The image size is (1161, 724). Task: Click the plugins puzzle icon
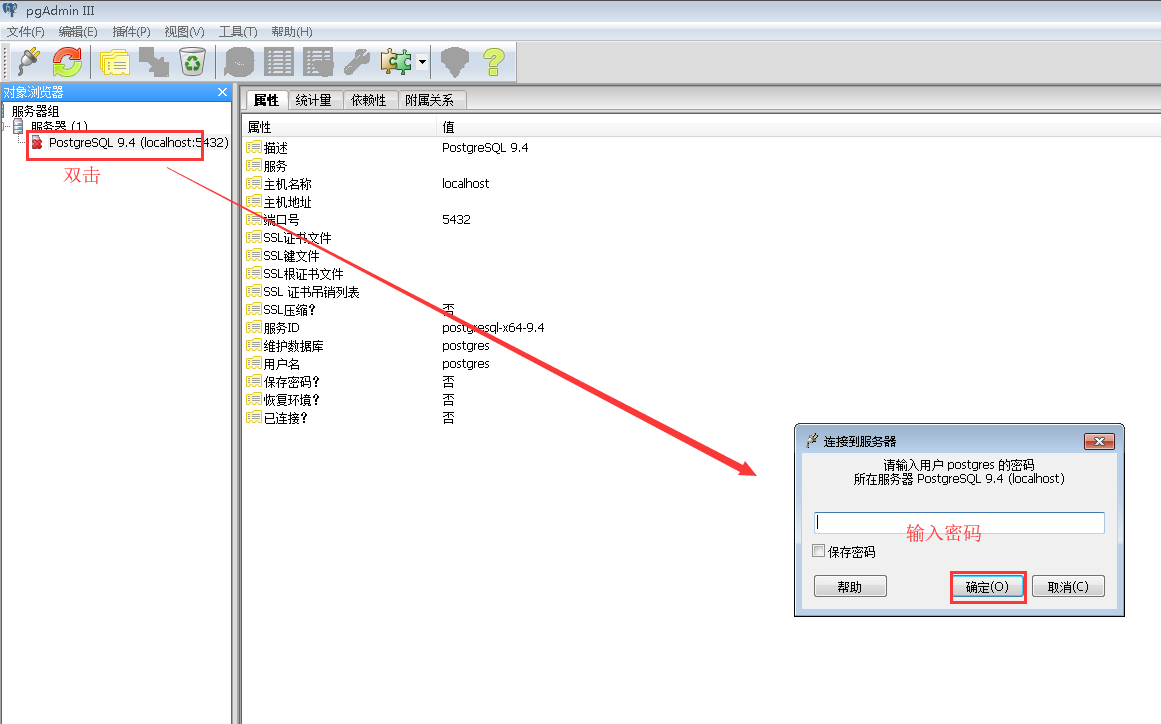(x=396, y=62)
